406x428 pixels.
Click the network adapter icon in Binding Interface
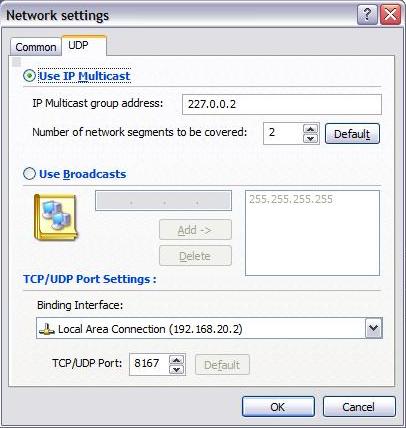(x=47, y=330)
